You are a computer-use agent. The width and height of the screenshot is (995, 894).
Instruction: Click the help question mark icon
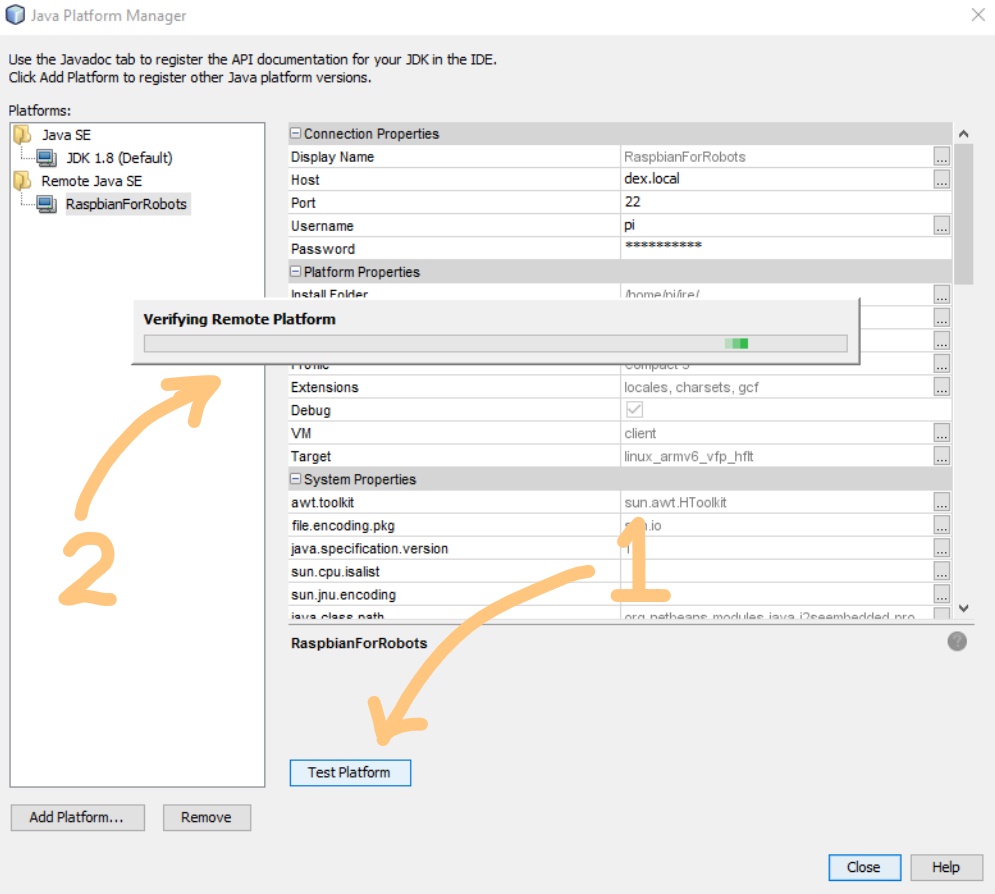[x=957, y=641]
